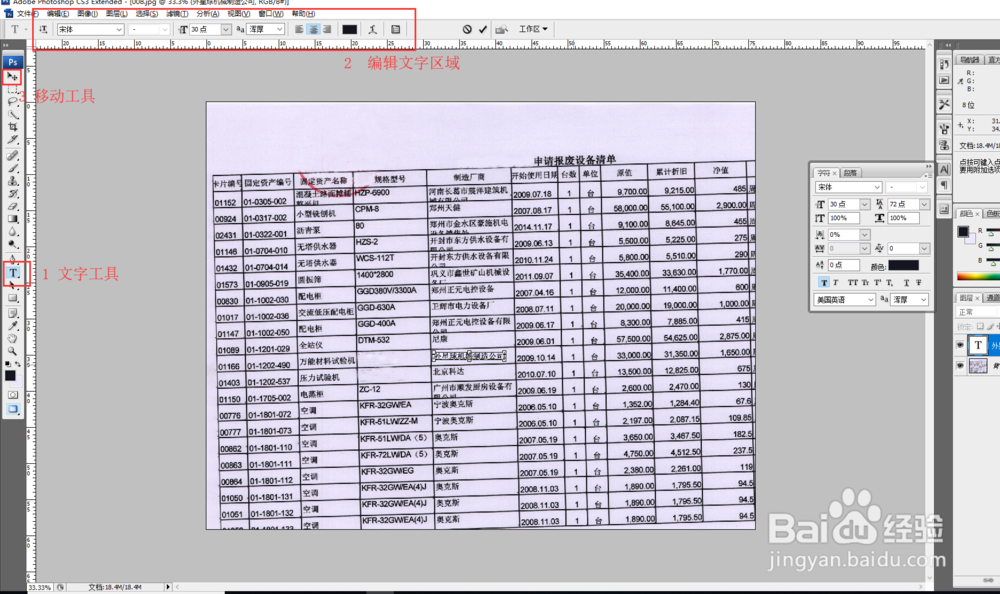Select the Eyedropper tool
1000x594 pixels.
pyautogui.click(x=12, y=325)
